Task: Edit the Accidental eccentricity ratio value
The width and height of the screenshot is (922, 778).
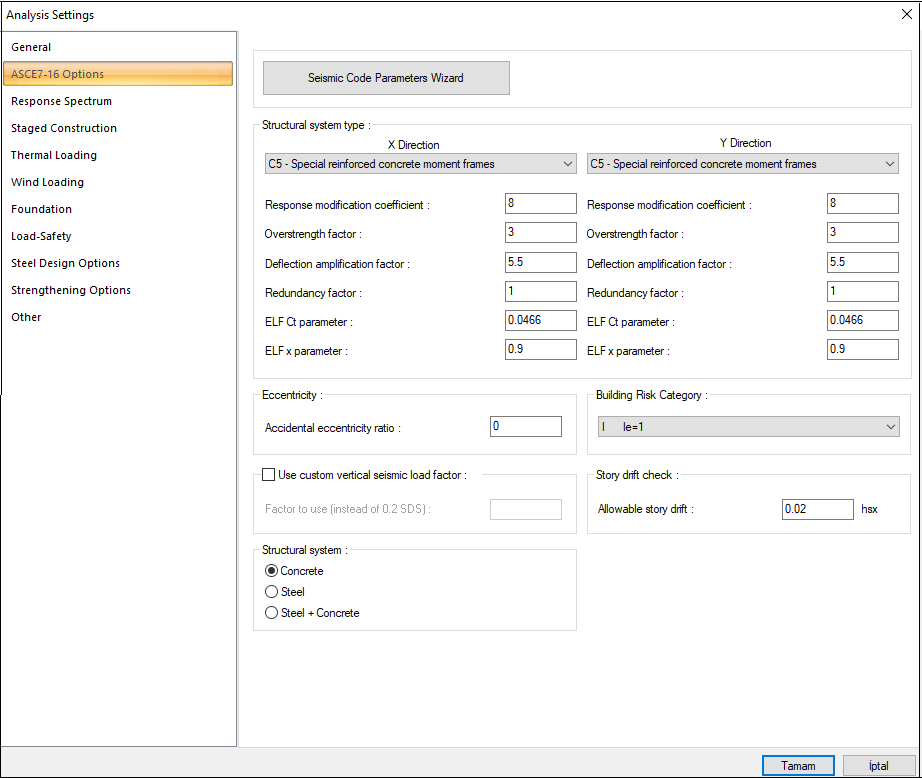Action: click(x=525, y=426)
